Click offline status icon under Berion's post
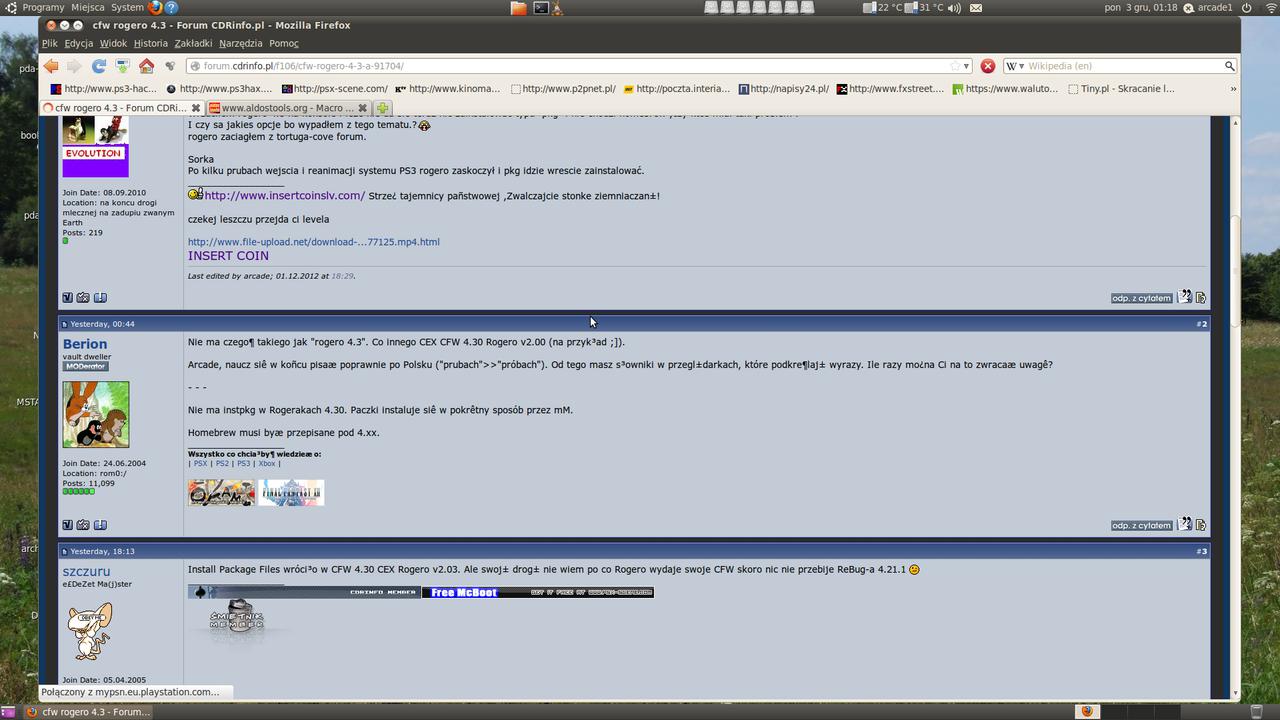Screen dimensions: 1280x720 point(67,525)
